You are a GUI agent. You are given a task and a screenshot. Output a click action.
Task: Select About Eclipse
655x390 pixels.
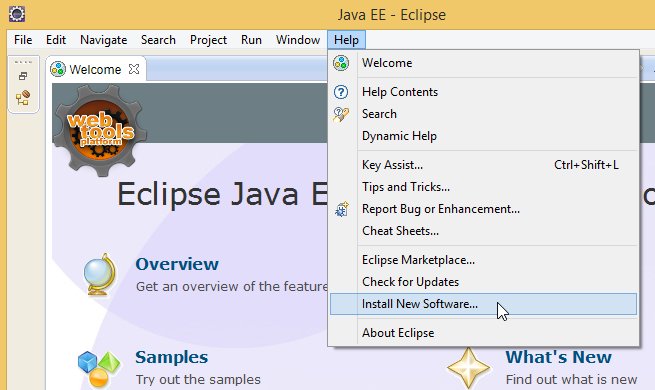click(483, 333)
